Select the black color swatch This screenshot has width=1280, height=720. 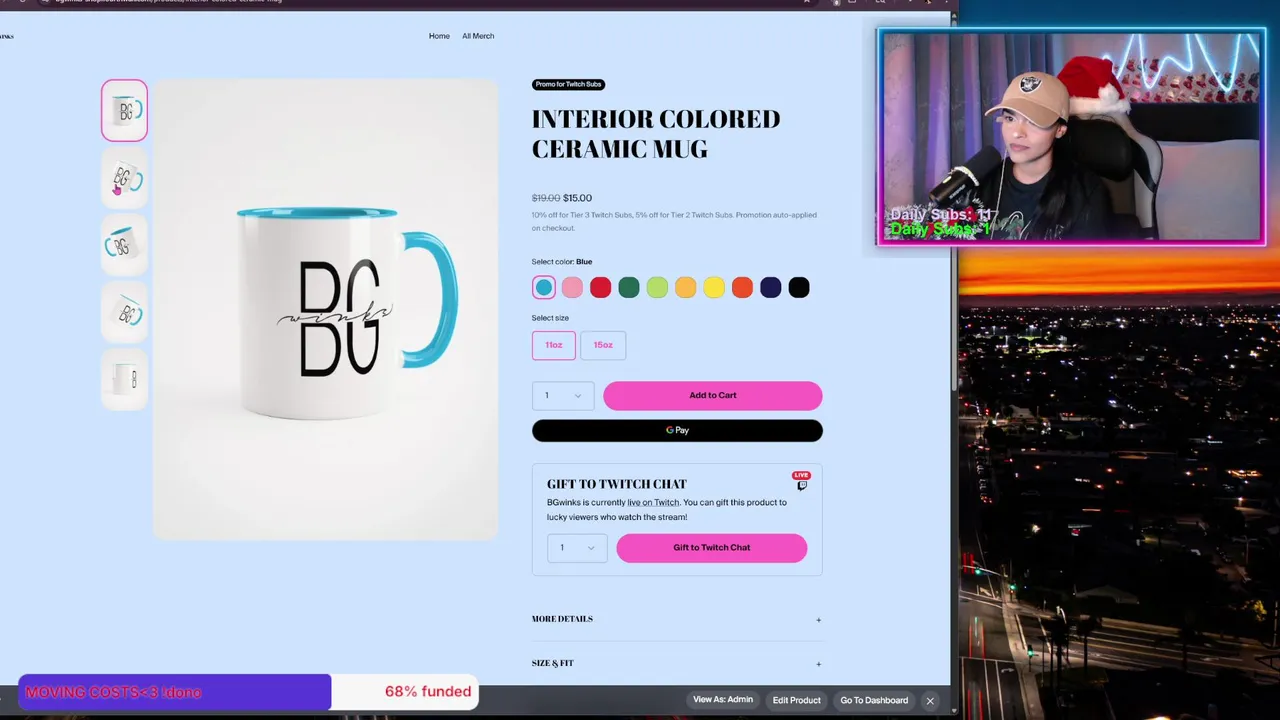[799, 288]
